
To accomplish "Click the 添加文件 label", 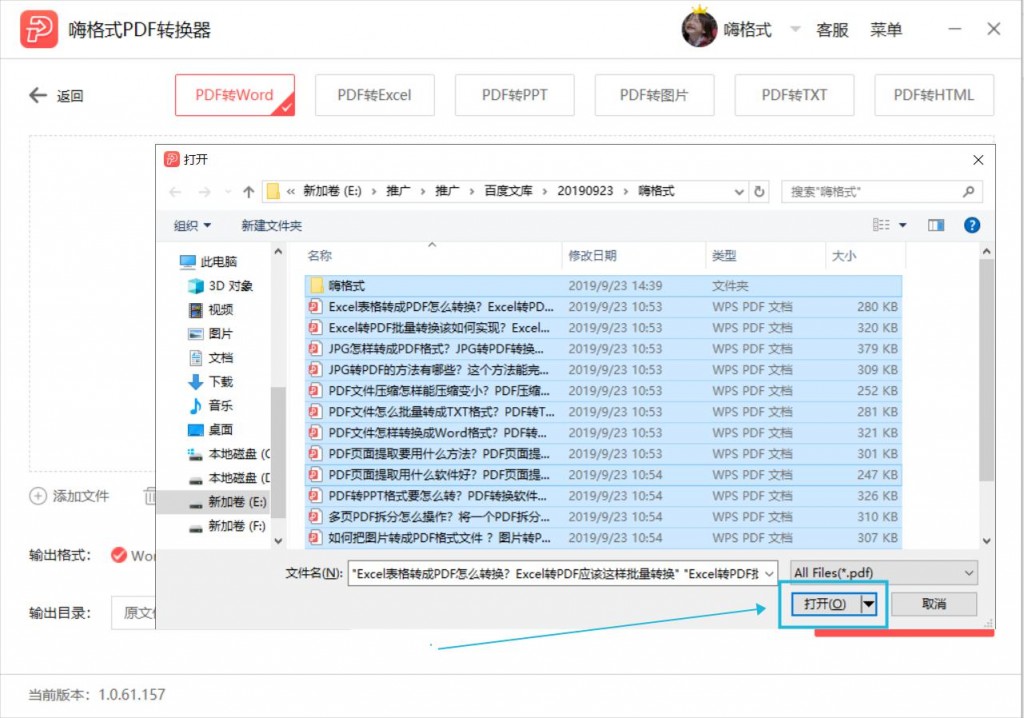I will click(x=80, y=496).
